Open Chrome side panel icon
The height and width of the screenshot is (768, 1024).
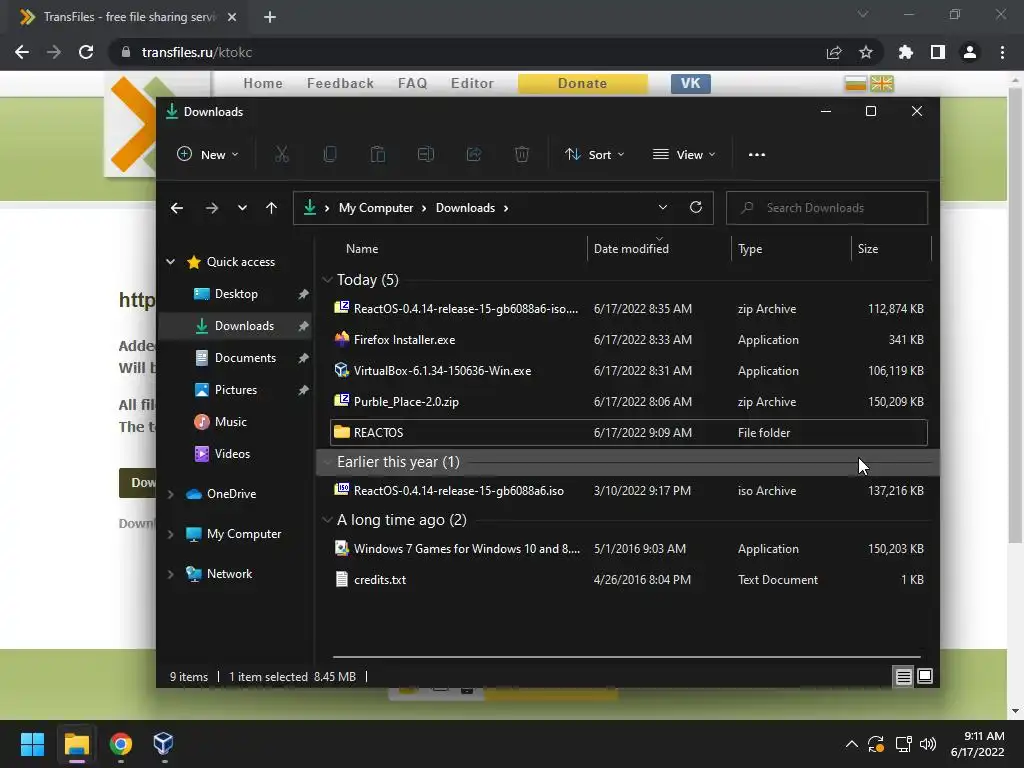click(938, 52)
